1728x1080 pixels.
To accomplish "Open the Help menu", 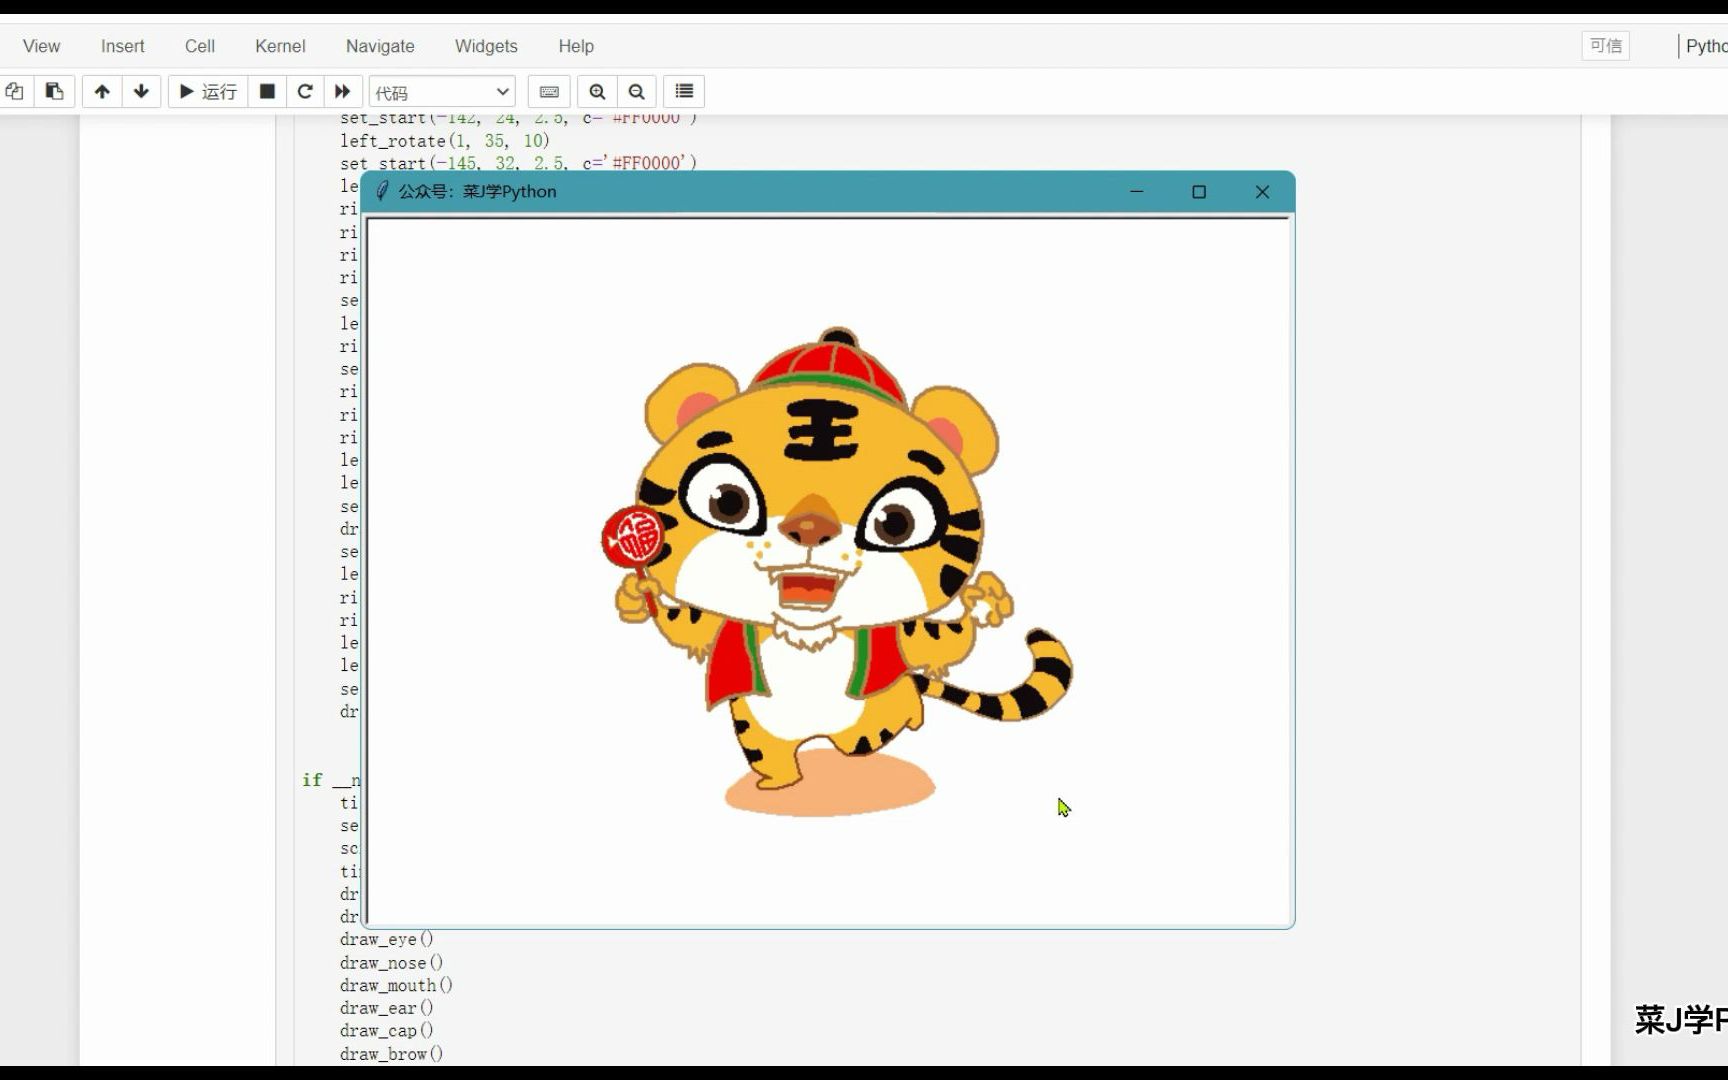I will (575, 46).
